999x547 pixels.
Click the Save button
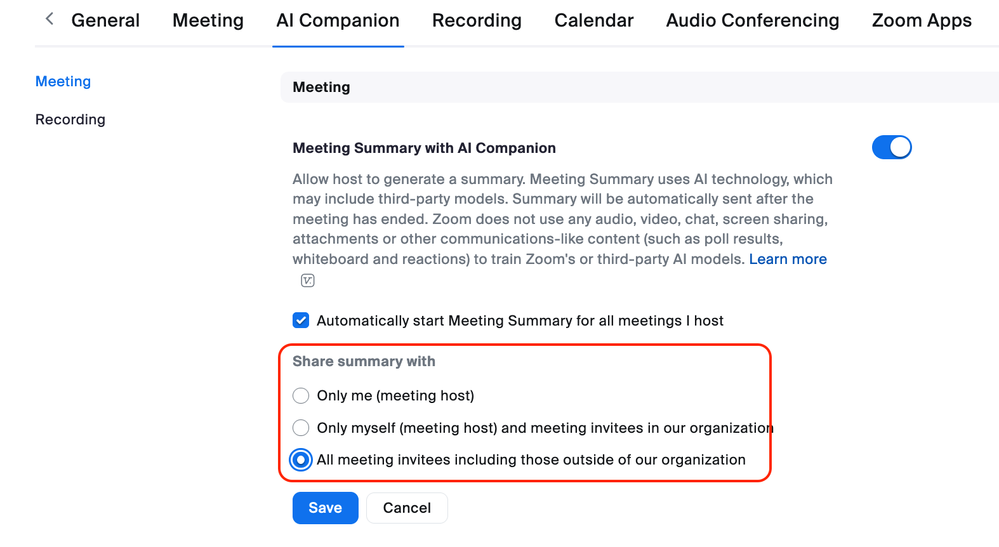(325, 508)
